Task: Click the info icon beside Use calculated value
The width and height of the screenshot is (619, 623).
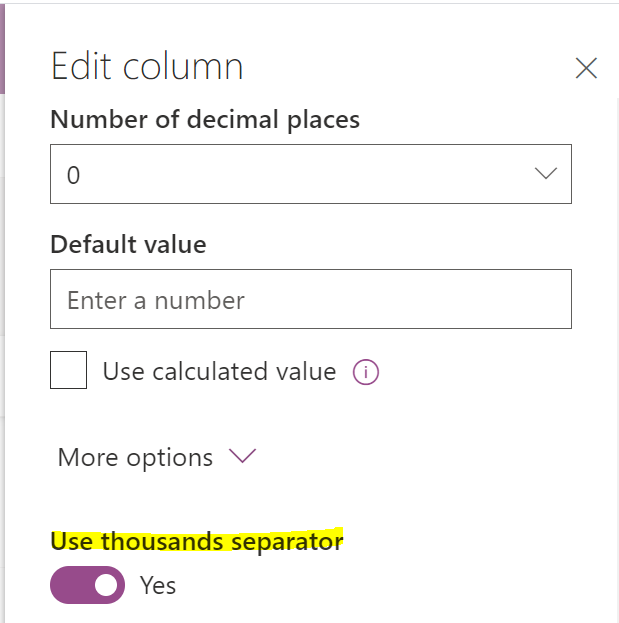Action: (x=366, y=373)
